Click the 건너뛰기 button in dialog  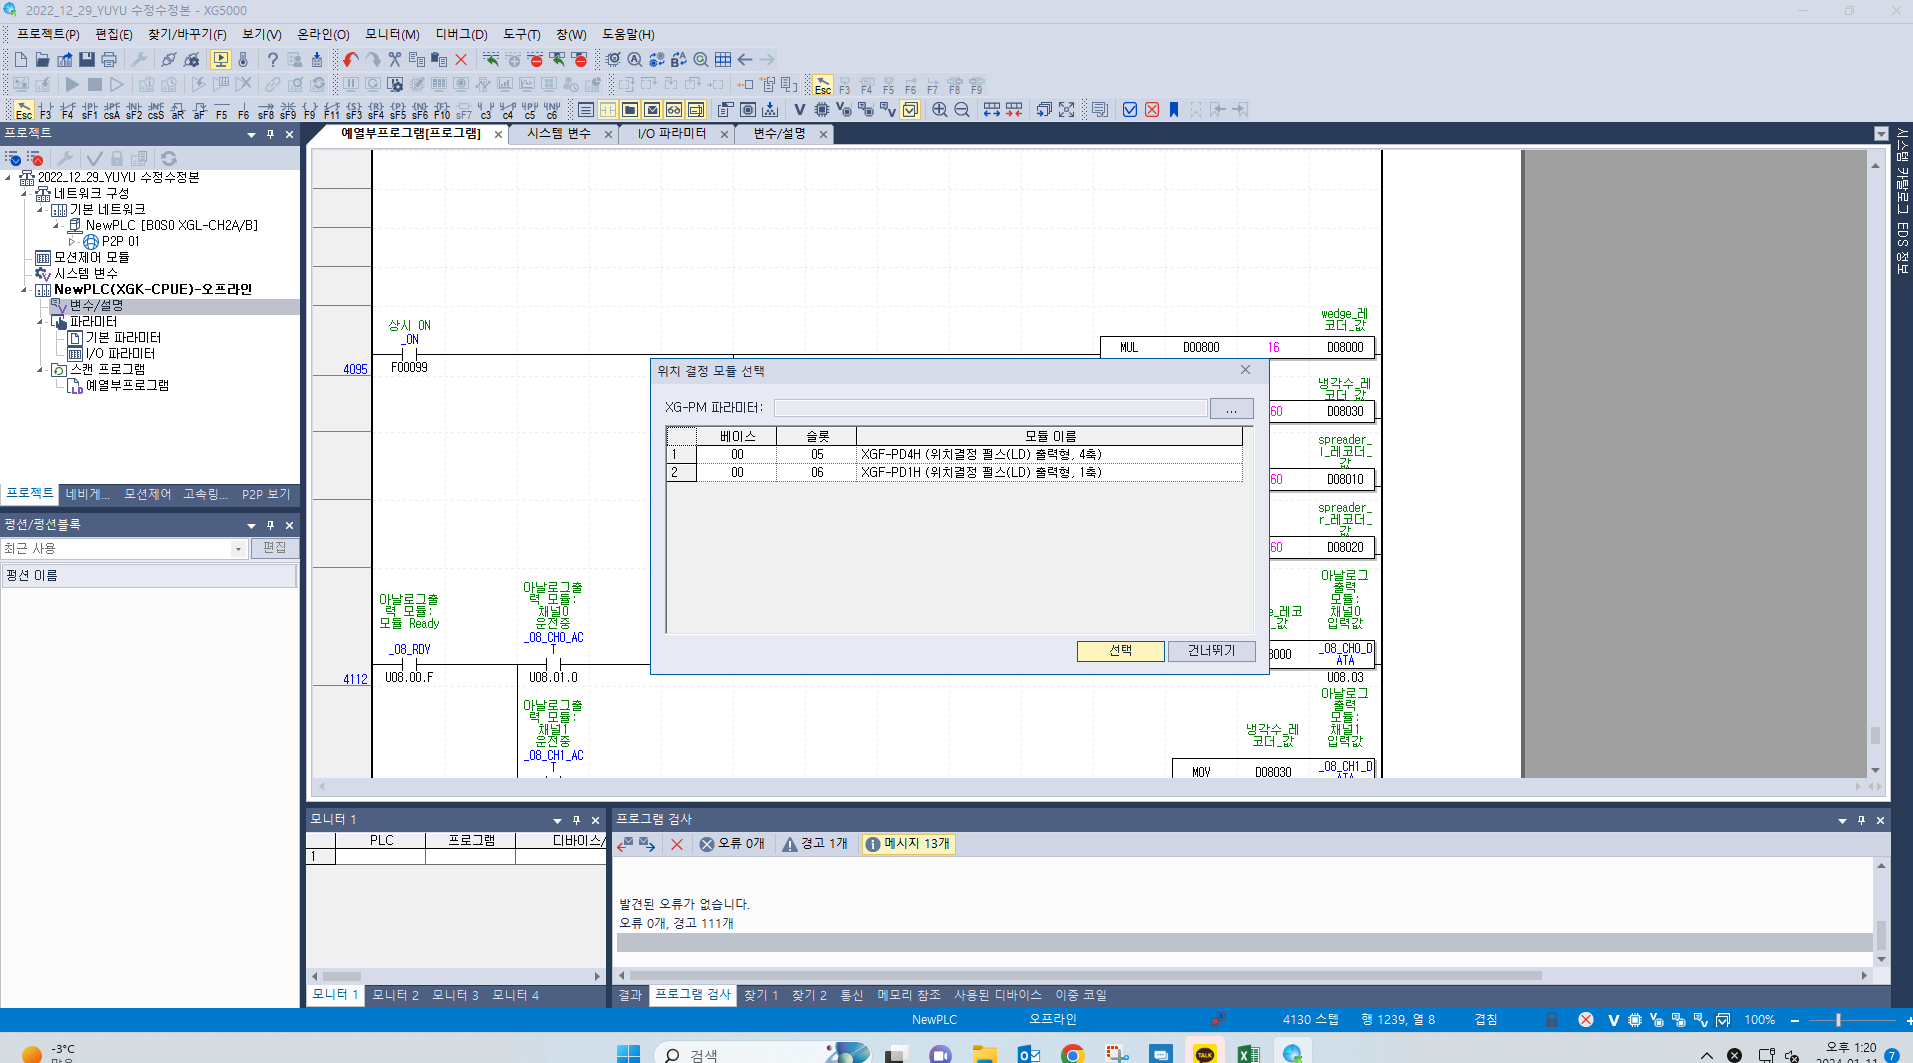(1211, 651)
